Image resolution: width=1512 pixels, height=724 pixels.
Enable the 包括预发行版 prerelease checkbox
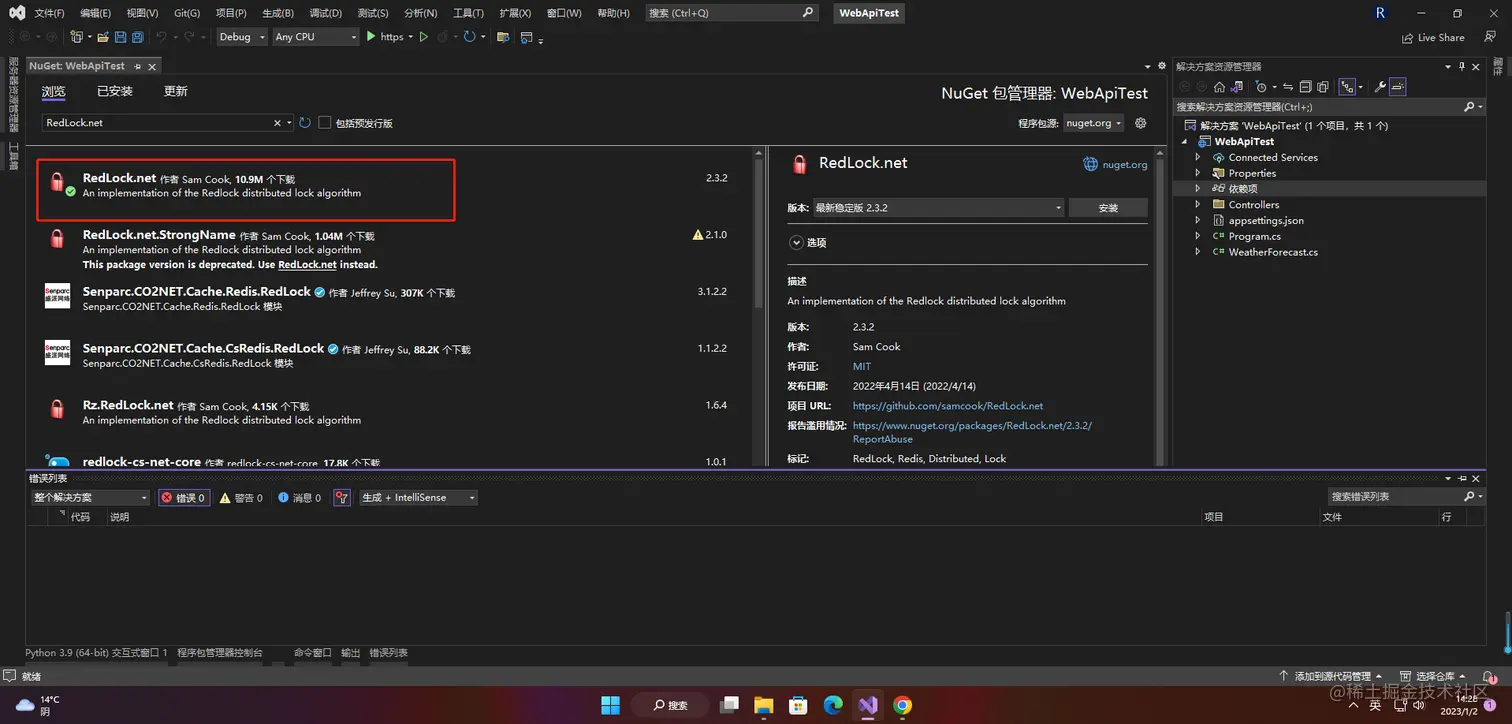click(325, 123)
